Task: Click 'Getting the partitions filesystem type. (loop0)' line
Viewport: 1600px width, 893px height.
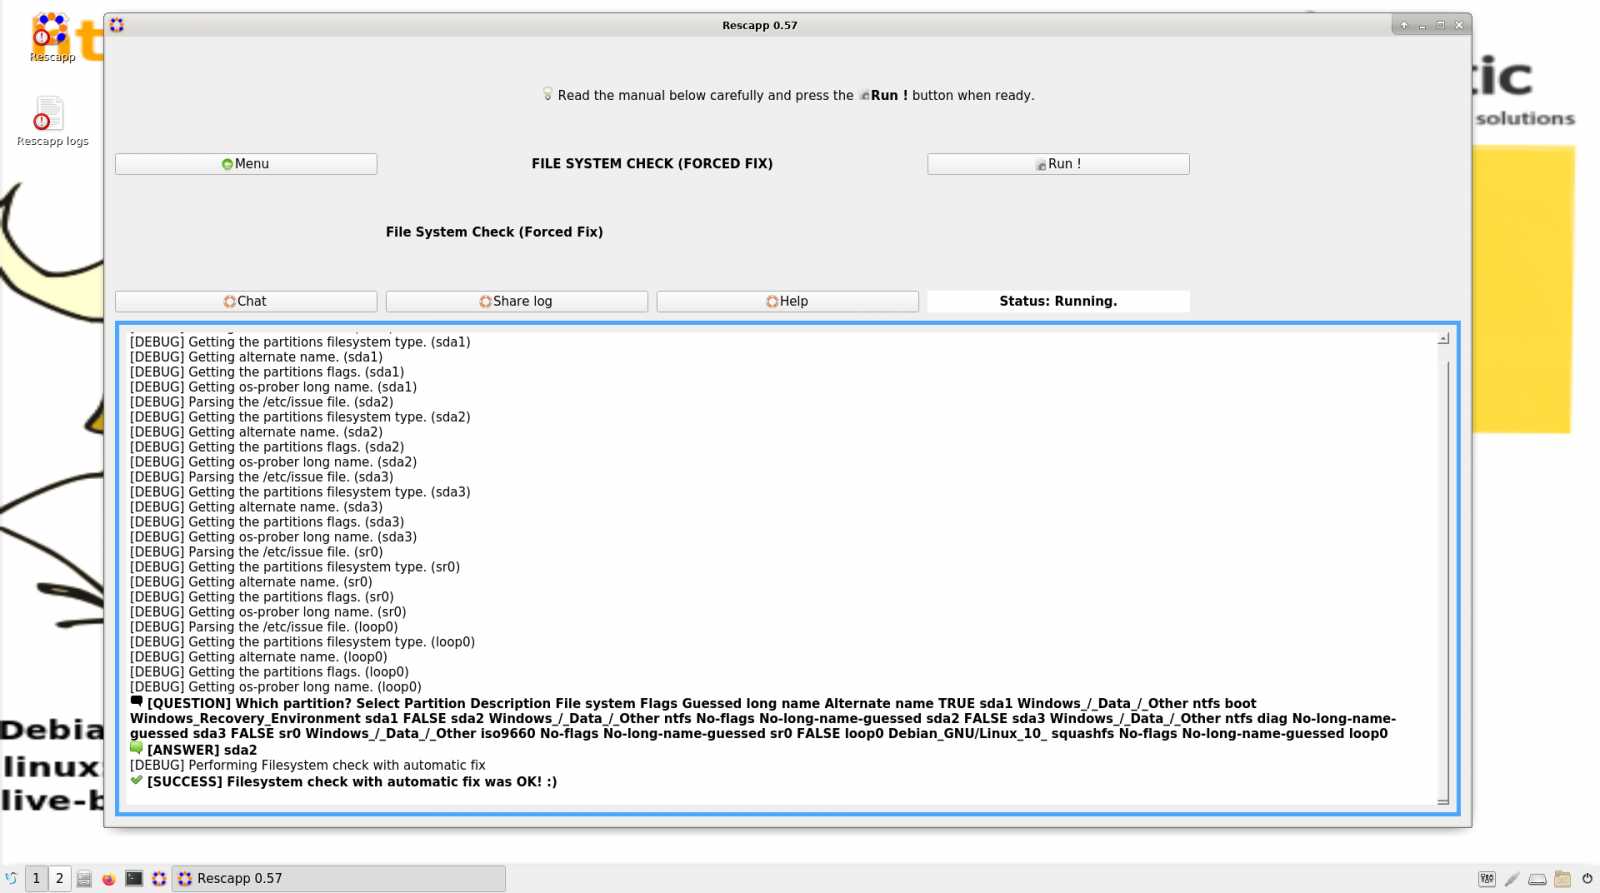Action: pyautogui.click(x=302, y=642)
